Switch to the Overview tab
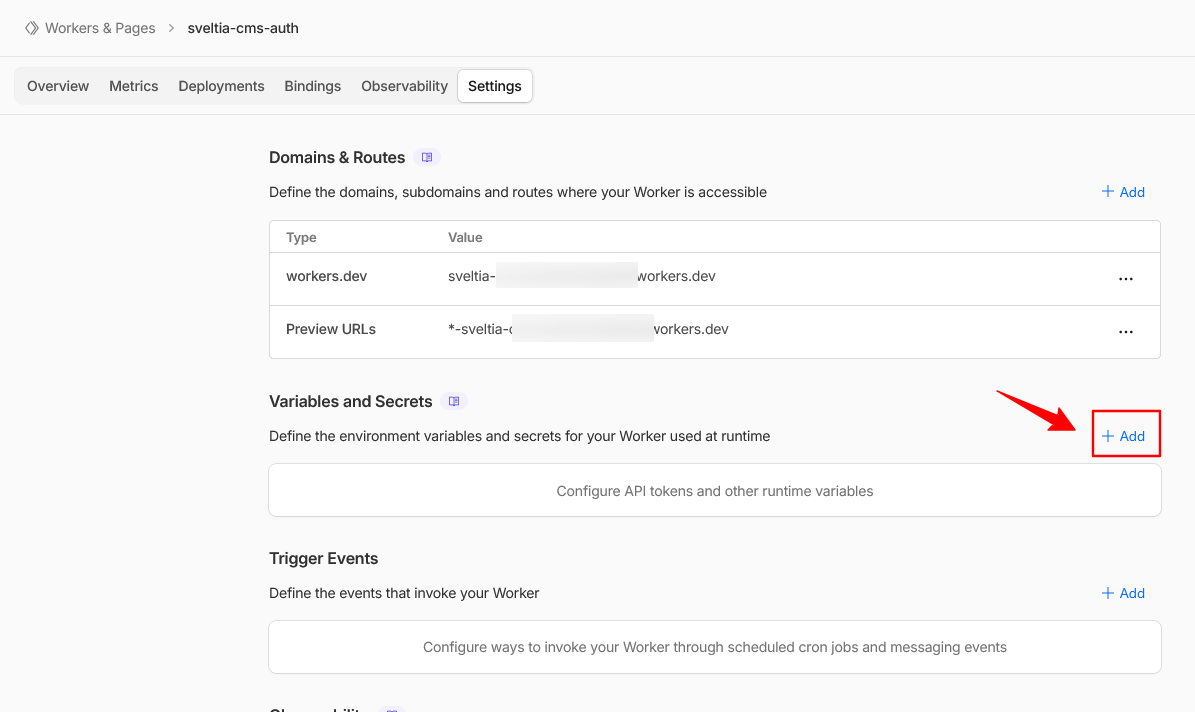 coord(58,86)
